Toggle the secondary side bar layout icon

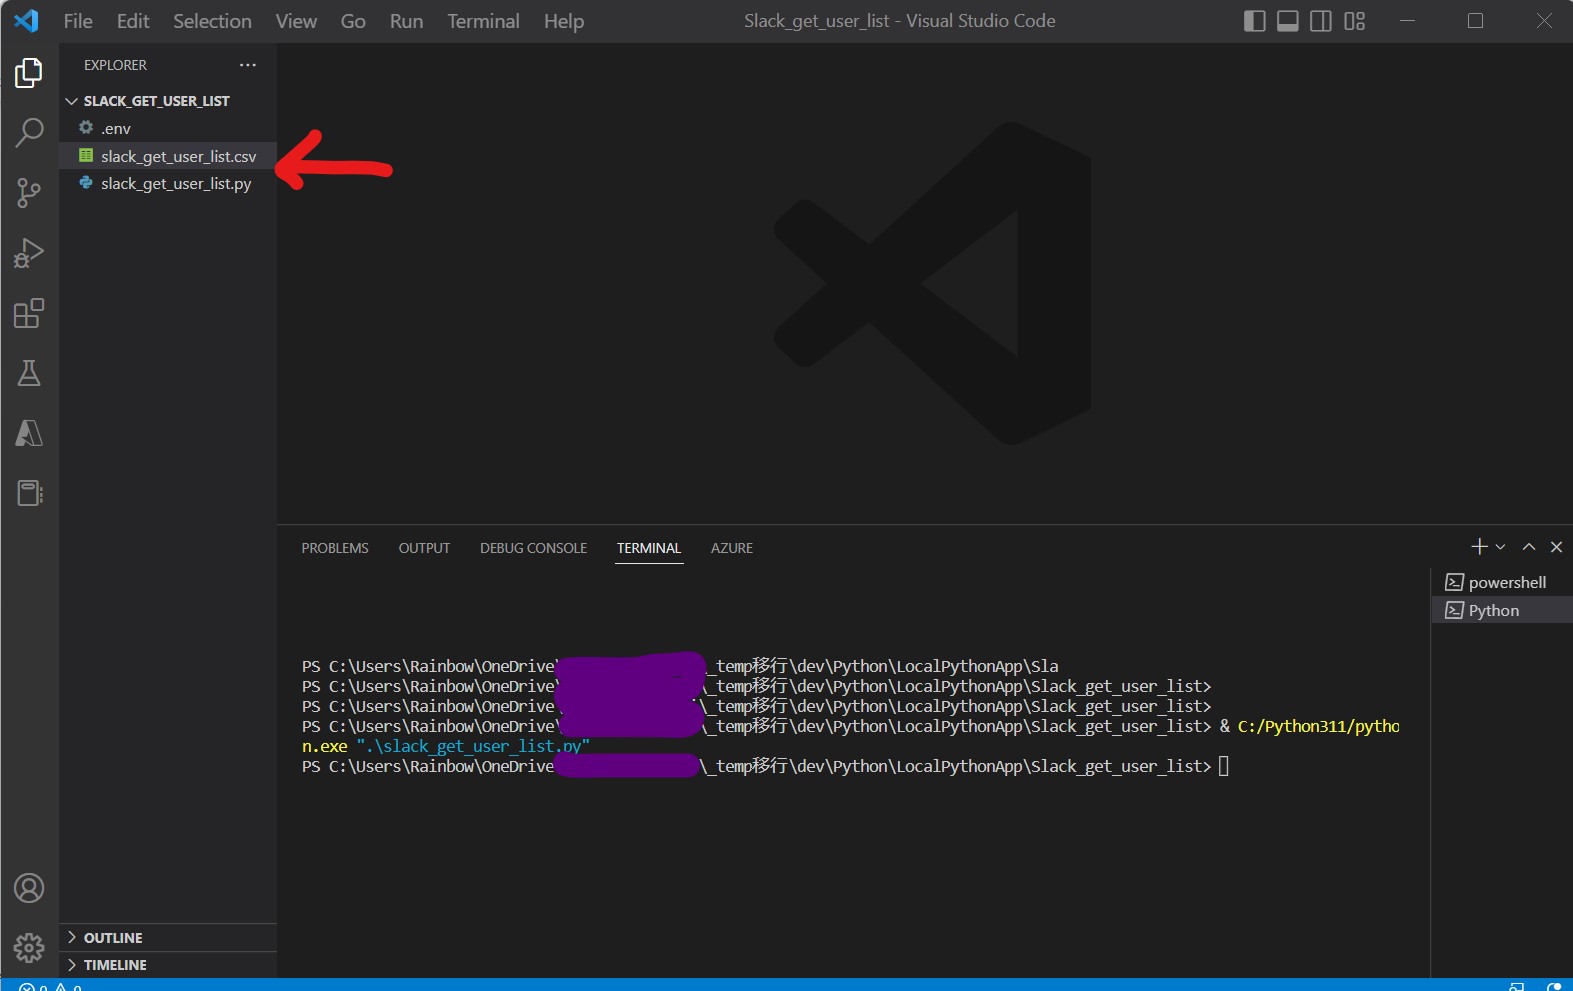pos(1321,21)
